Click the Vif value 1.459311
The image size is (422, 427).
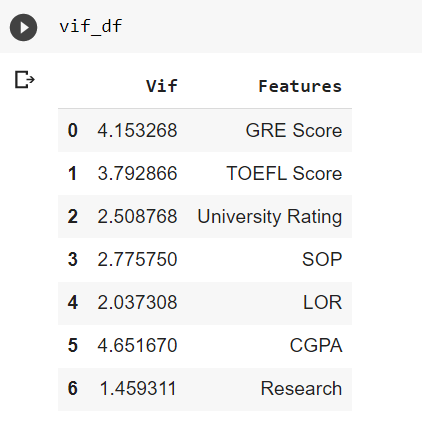click(x=138, y=388)
